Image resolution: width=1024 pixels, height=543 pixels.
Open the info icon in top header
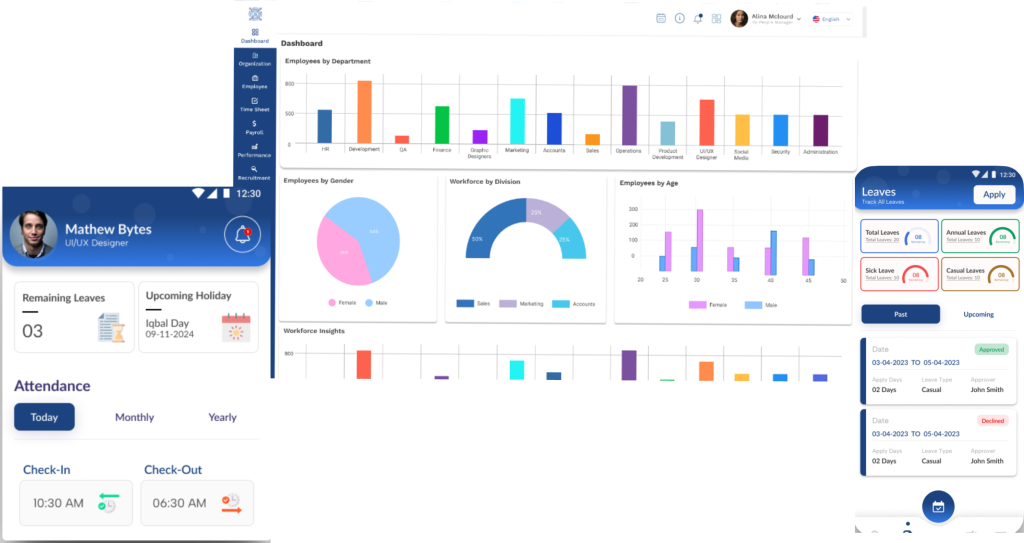tap(679, 18)
